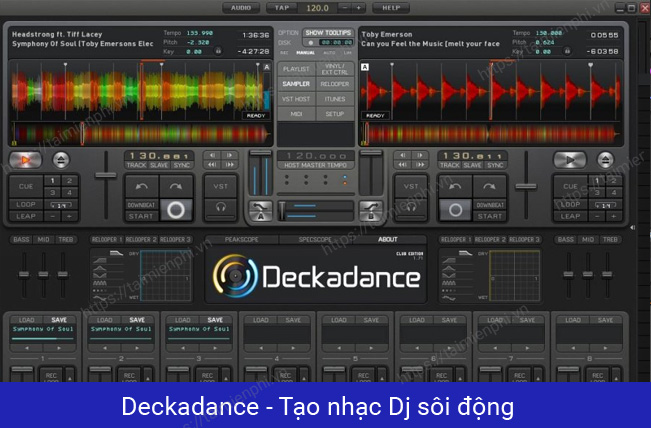Increase master tempo with plus button

358,8
